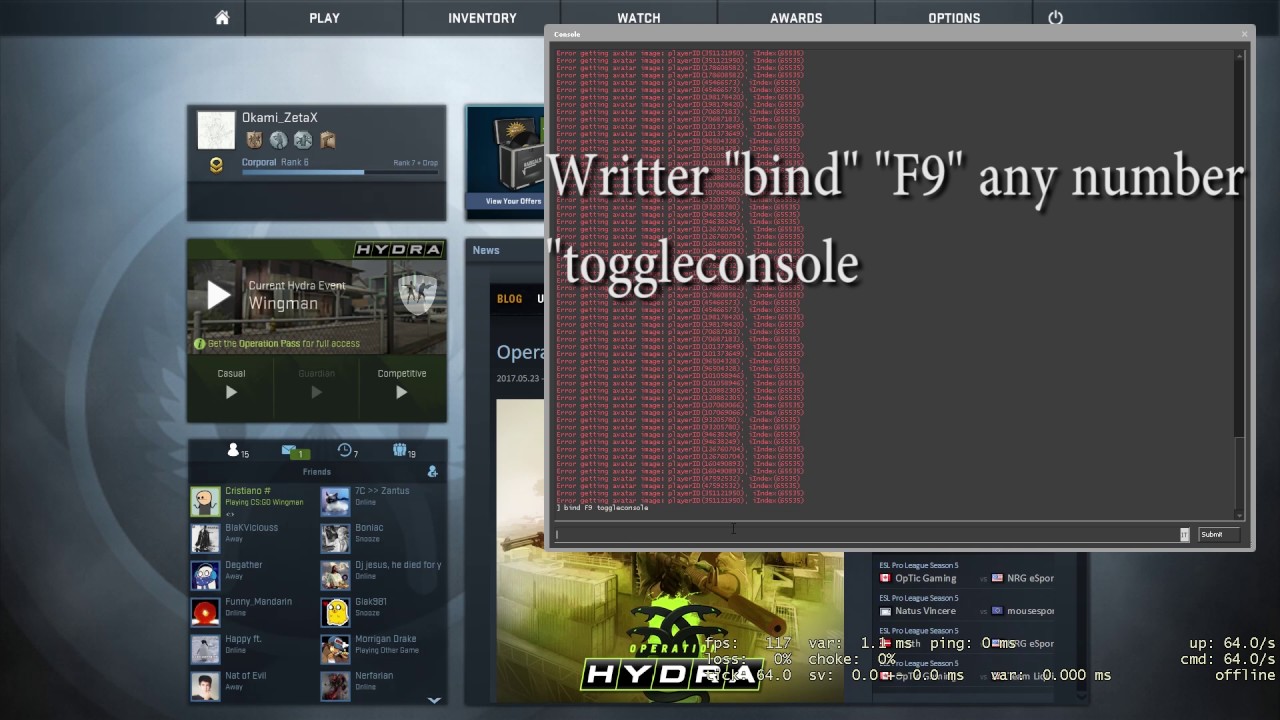Select friend Nerfarian
Screen dimensions: 1280x720
[383, 686]
